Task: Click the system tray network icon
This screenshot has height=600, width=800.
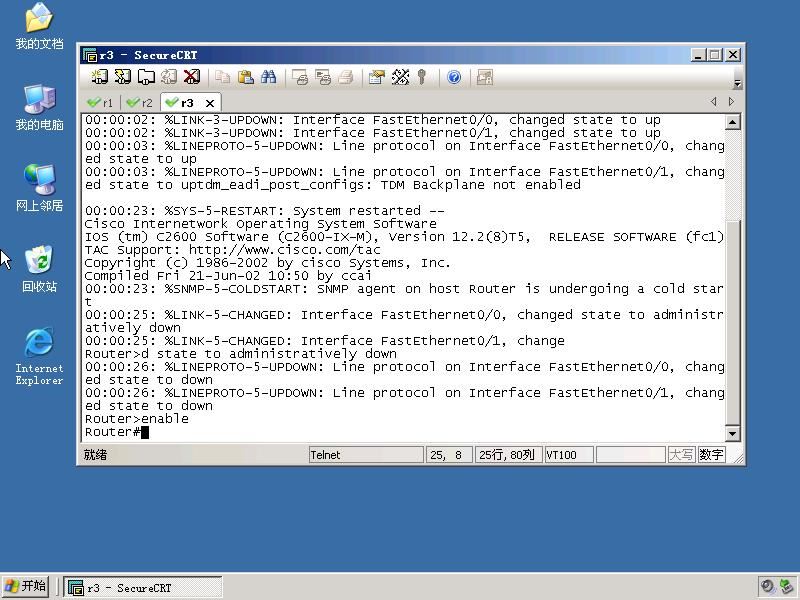Action: (x=787, y=587)
